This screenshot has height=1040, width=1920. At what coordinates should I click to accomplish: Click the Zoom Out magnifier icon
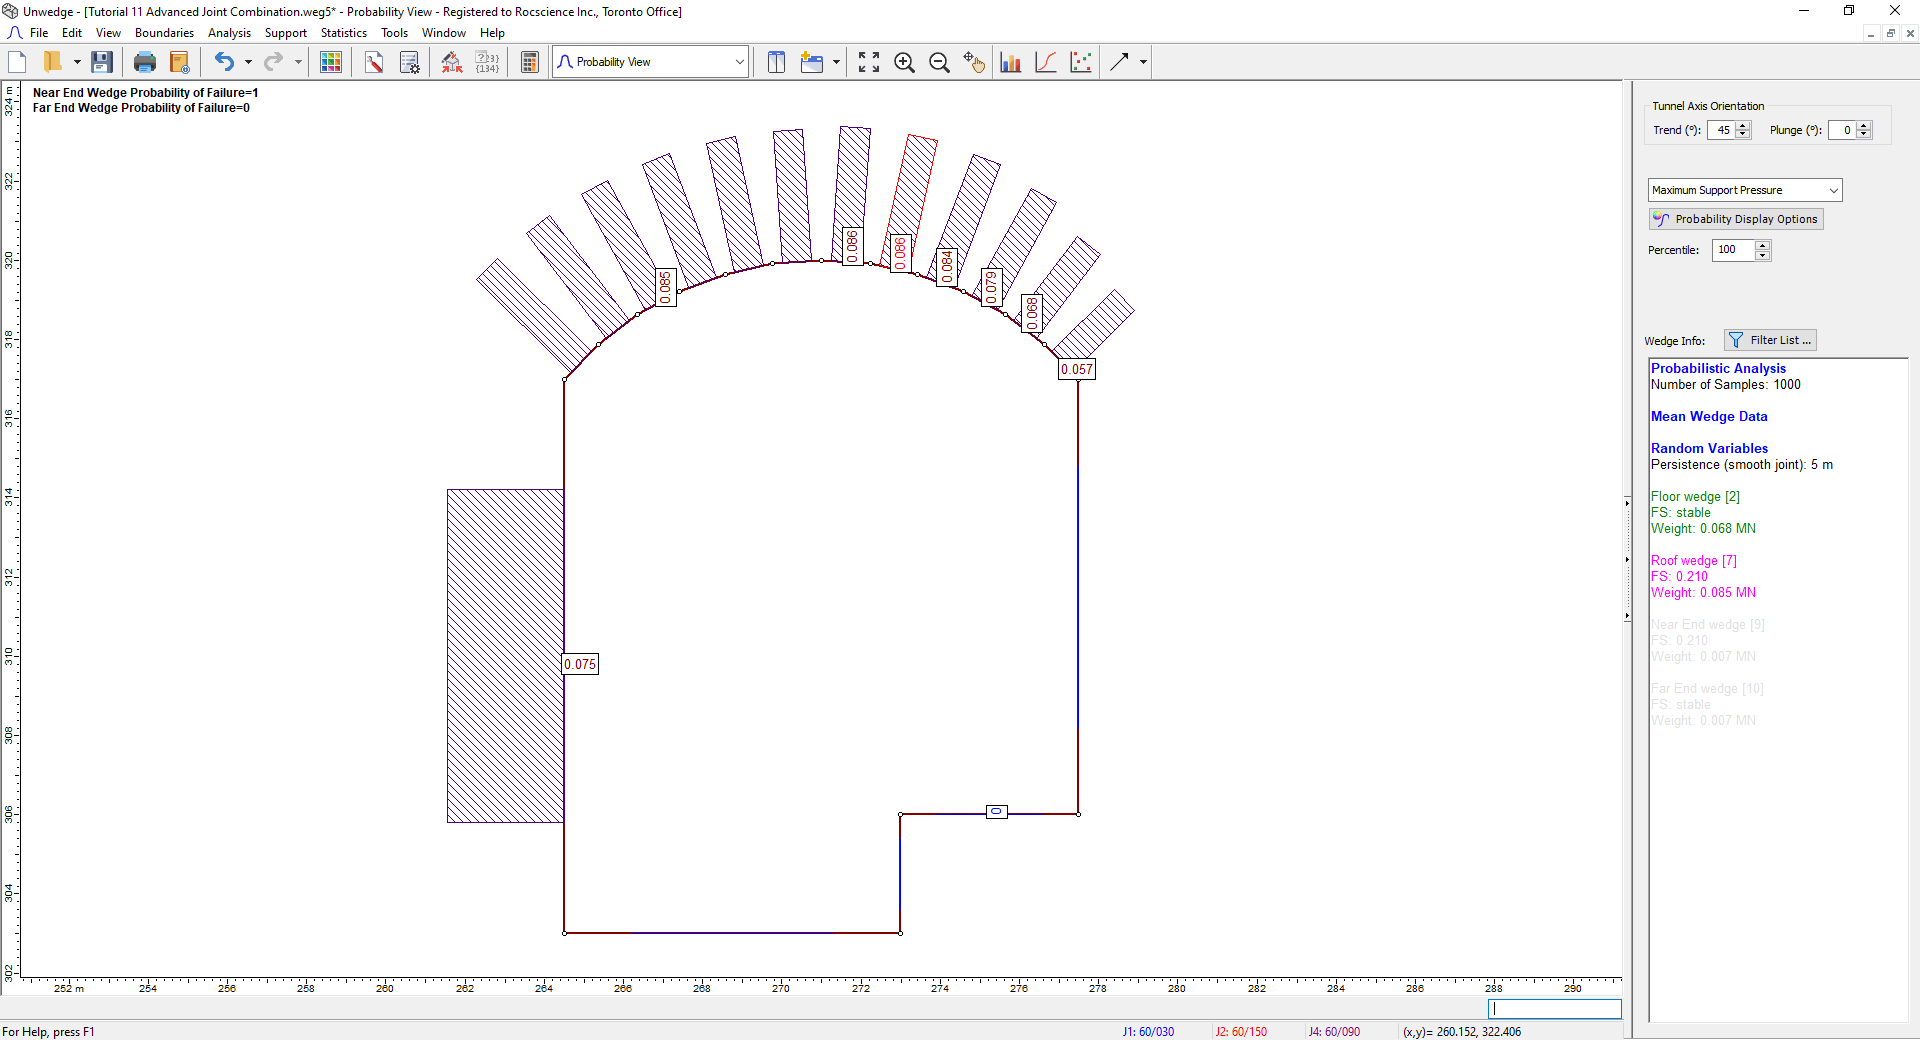[x=939, y=62]
